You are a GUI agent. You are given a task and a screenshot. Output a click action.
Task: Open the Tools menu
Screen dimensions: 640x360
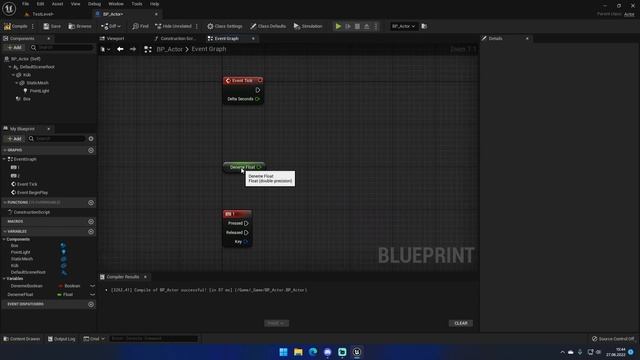click(x=137, y=4)
